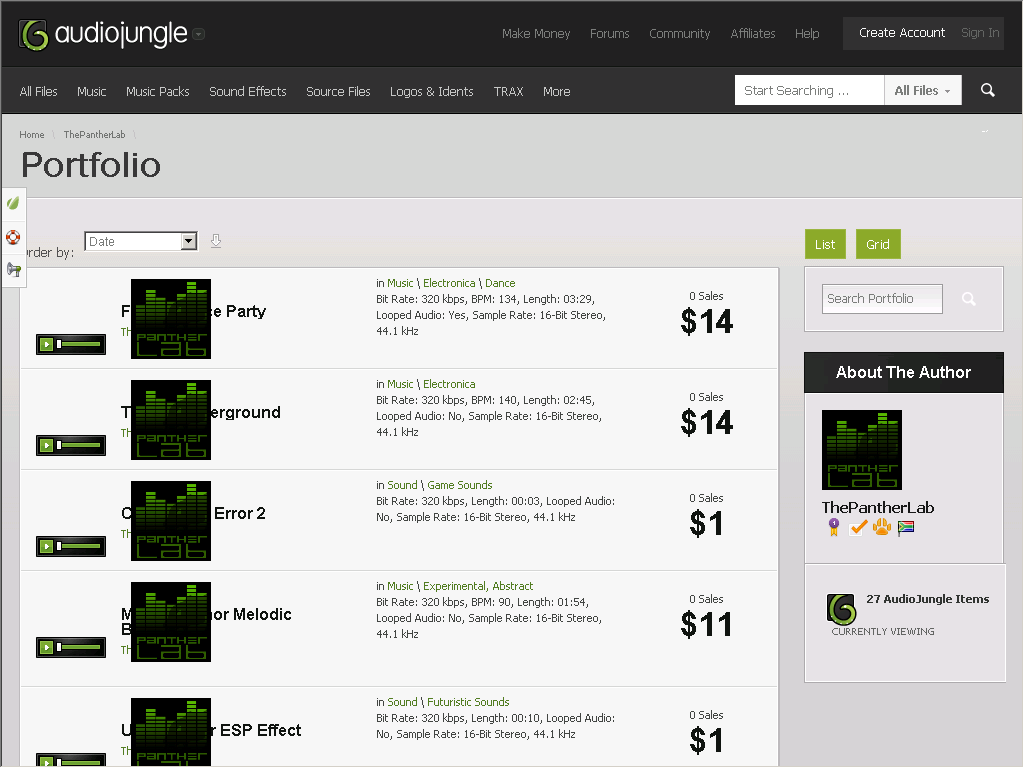This screenshot has width=1024, height=768.
Task: Play the Party track preview
Action: (x=46, y=344)
